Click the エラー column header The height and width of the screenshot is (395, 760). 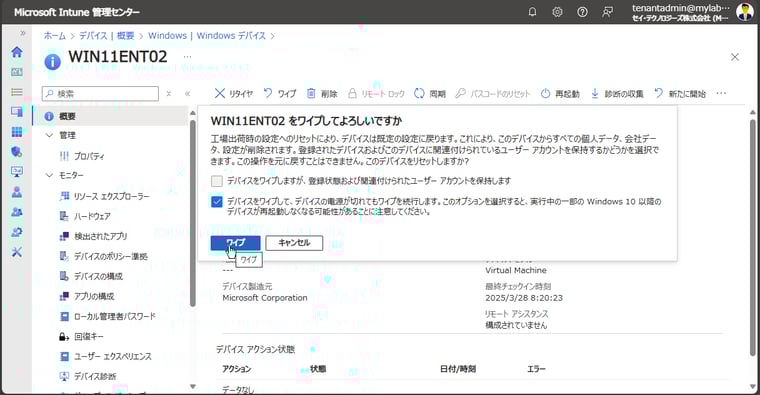(536, 369)
